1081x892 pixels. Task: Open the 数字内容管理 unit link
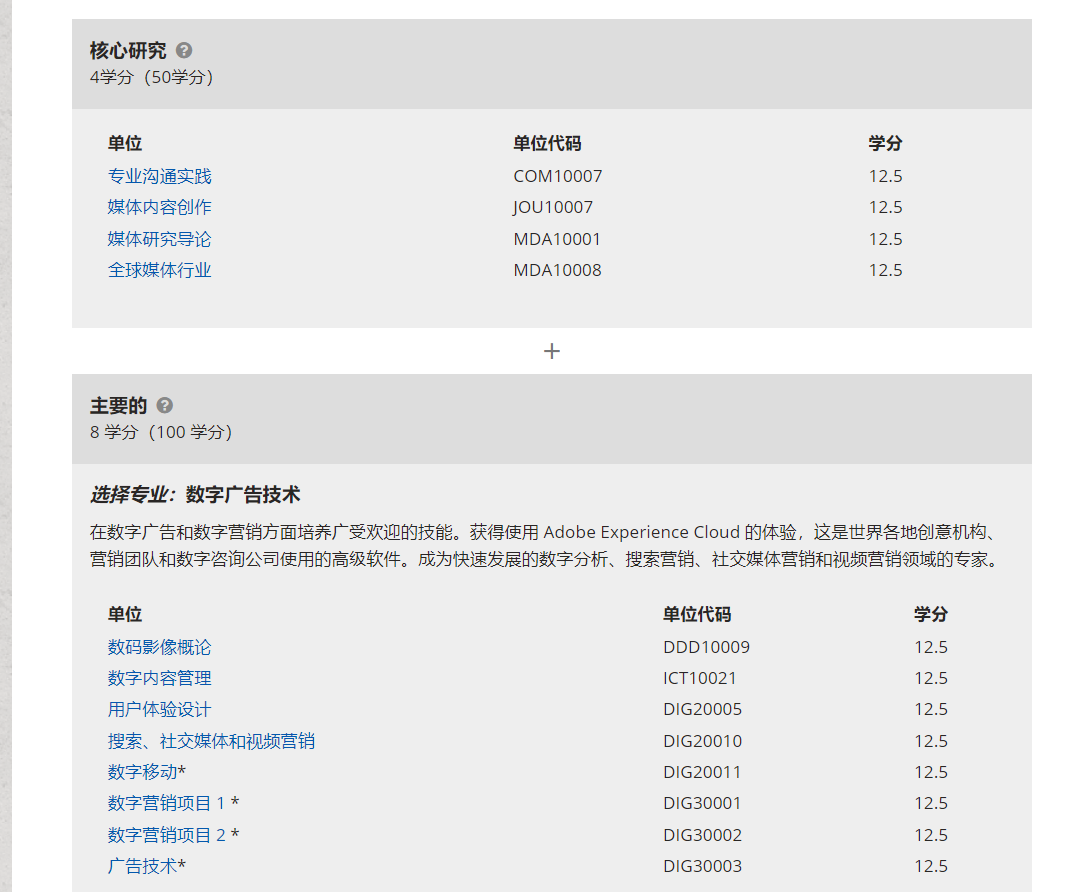160,678
